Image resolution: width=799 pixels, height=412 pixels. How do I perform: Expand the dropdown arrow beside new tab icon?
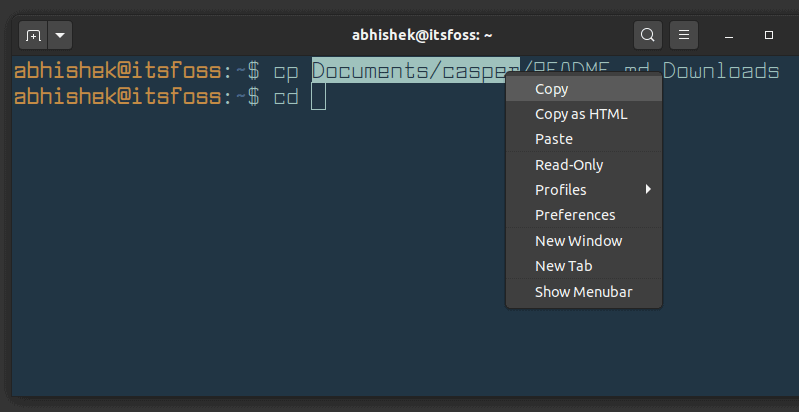click(x=60, y=36)
